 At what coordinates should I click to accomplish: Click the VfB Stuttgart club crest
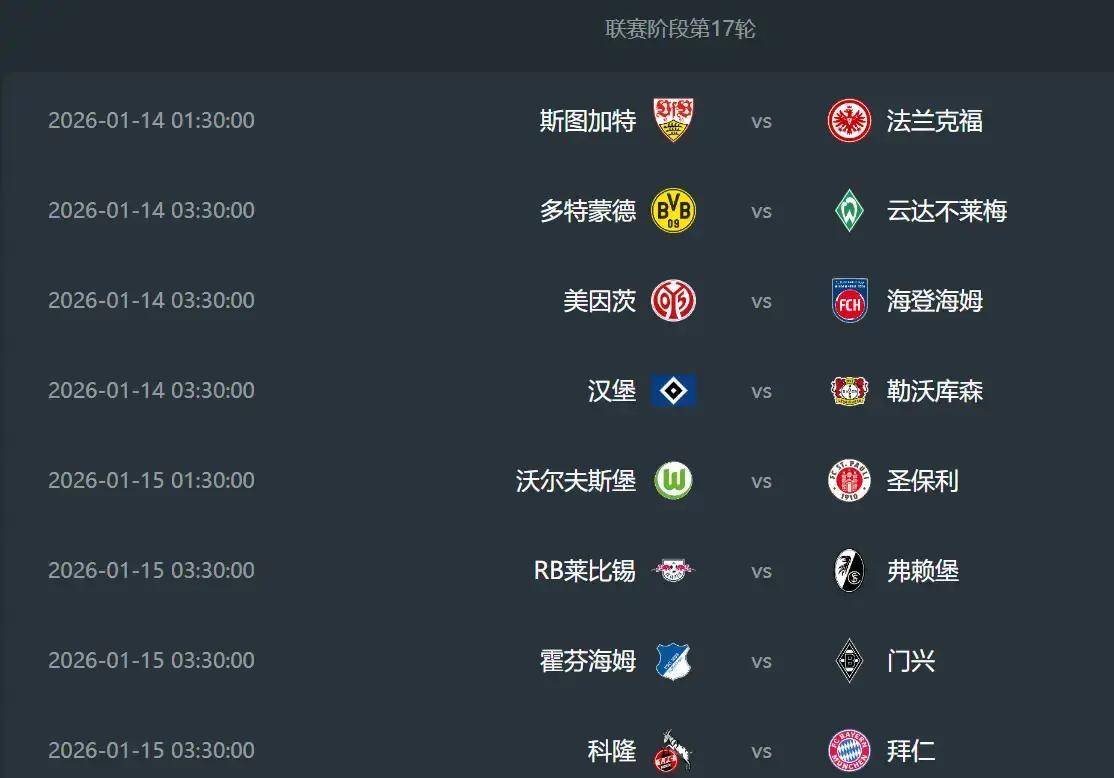point(673,120)
